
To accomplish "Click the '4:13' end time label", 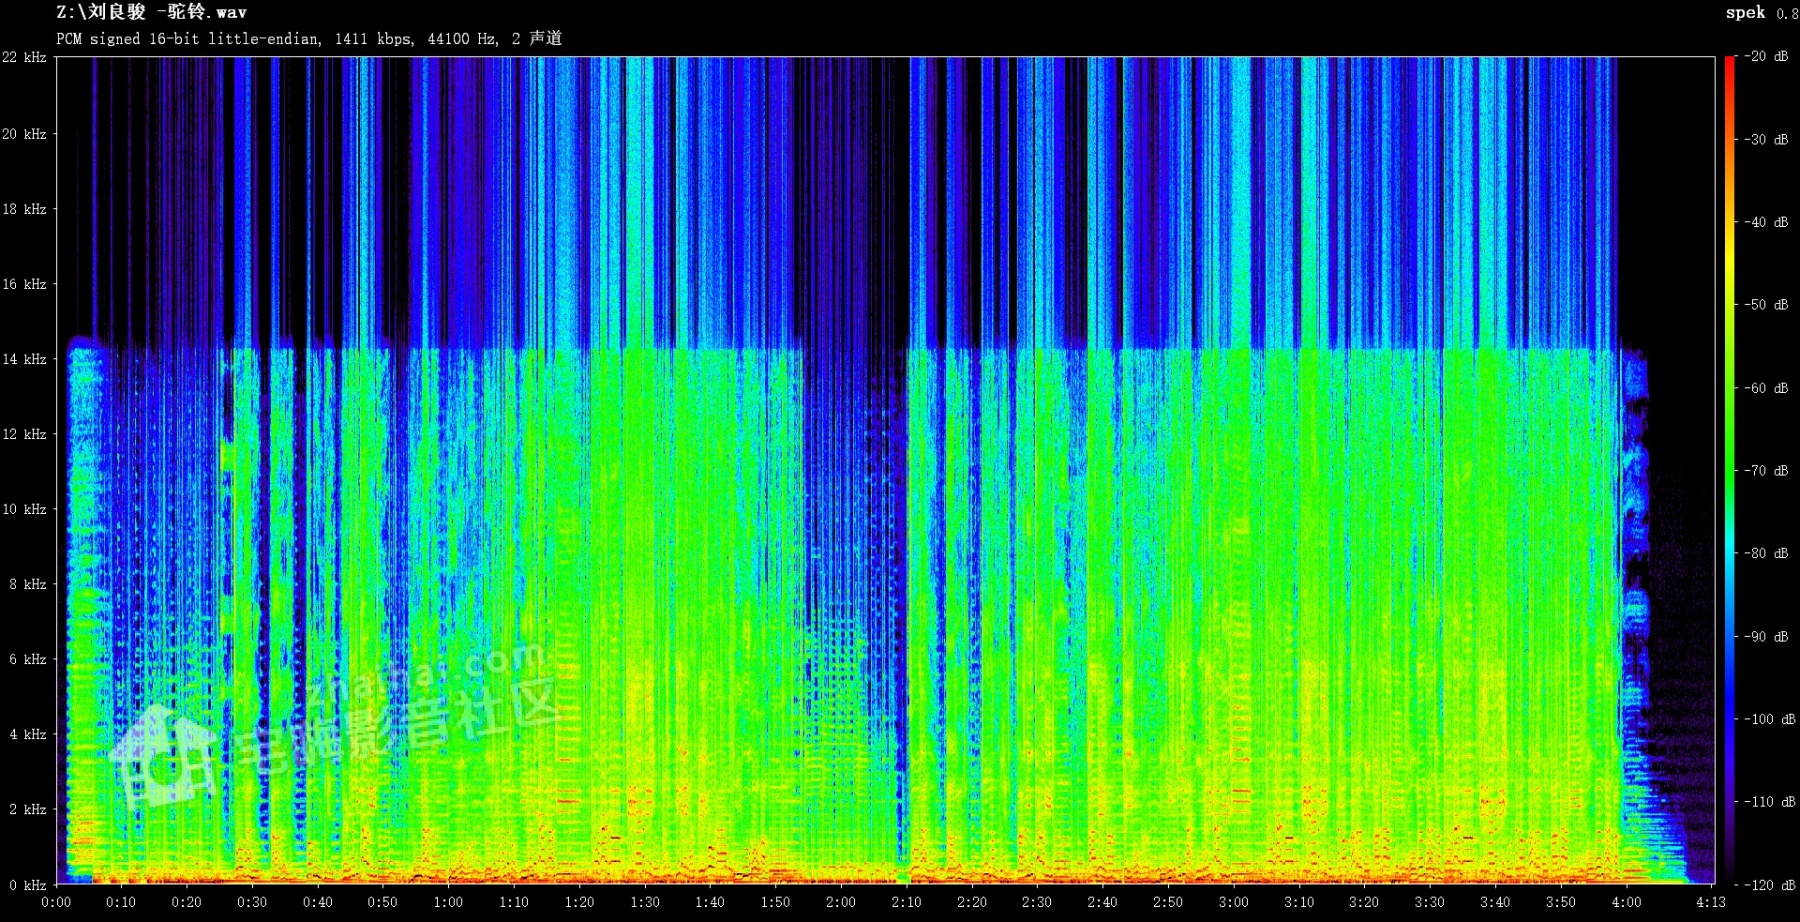I will (x=1711, y=902).
